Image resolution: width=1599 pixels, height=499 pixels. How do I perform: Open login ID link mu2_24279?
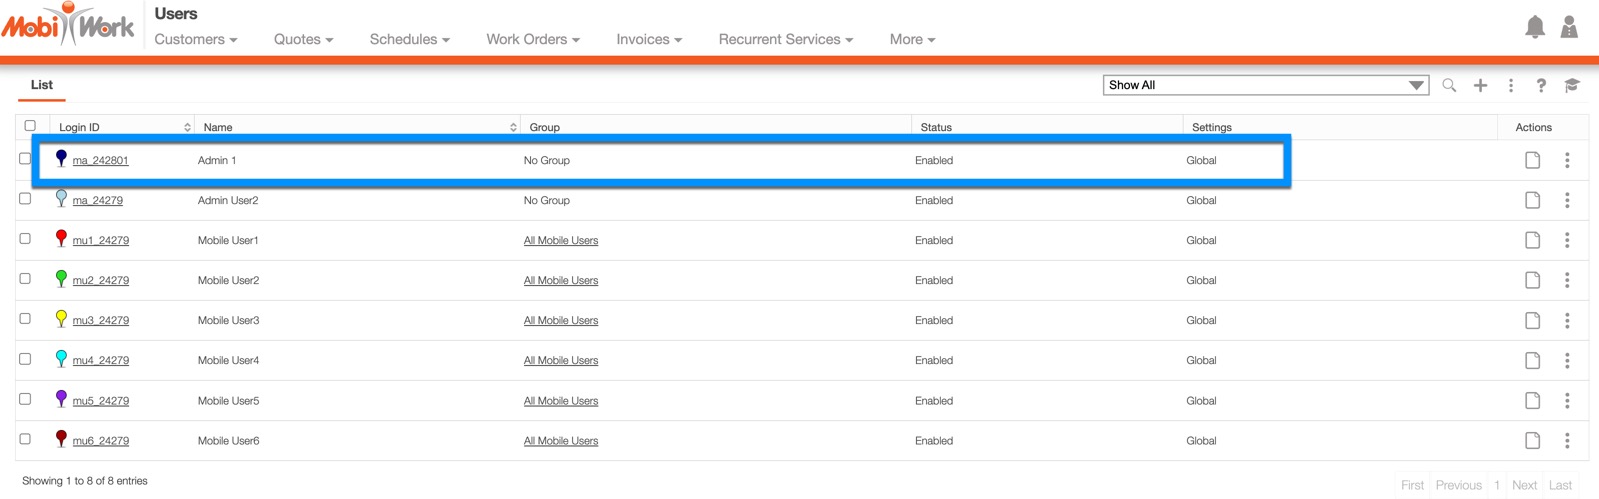pyautogui.click(x=100, y=281)
